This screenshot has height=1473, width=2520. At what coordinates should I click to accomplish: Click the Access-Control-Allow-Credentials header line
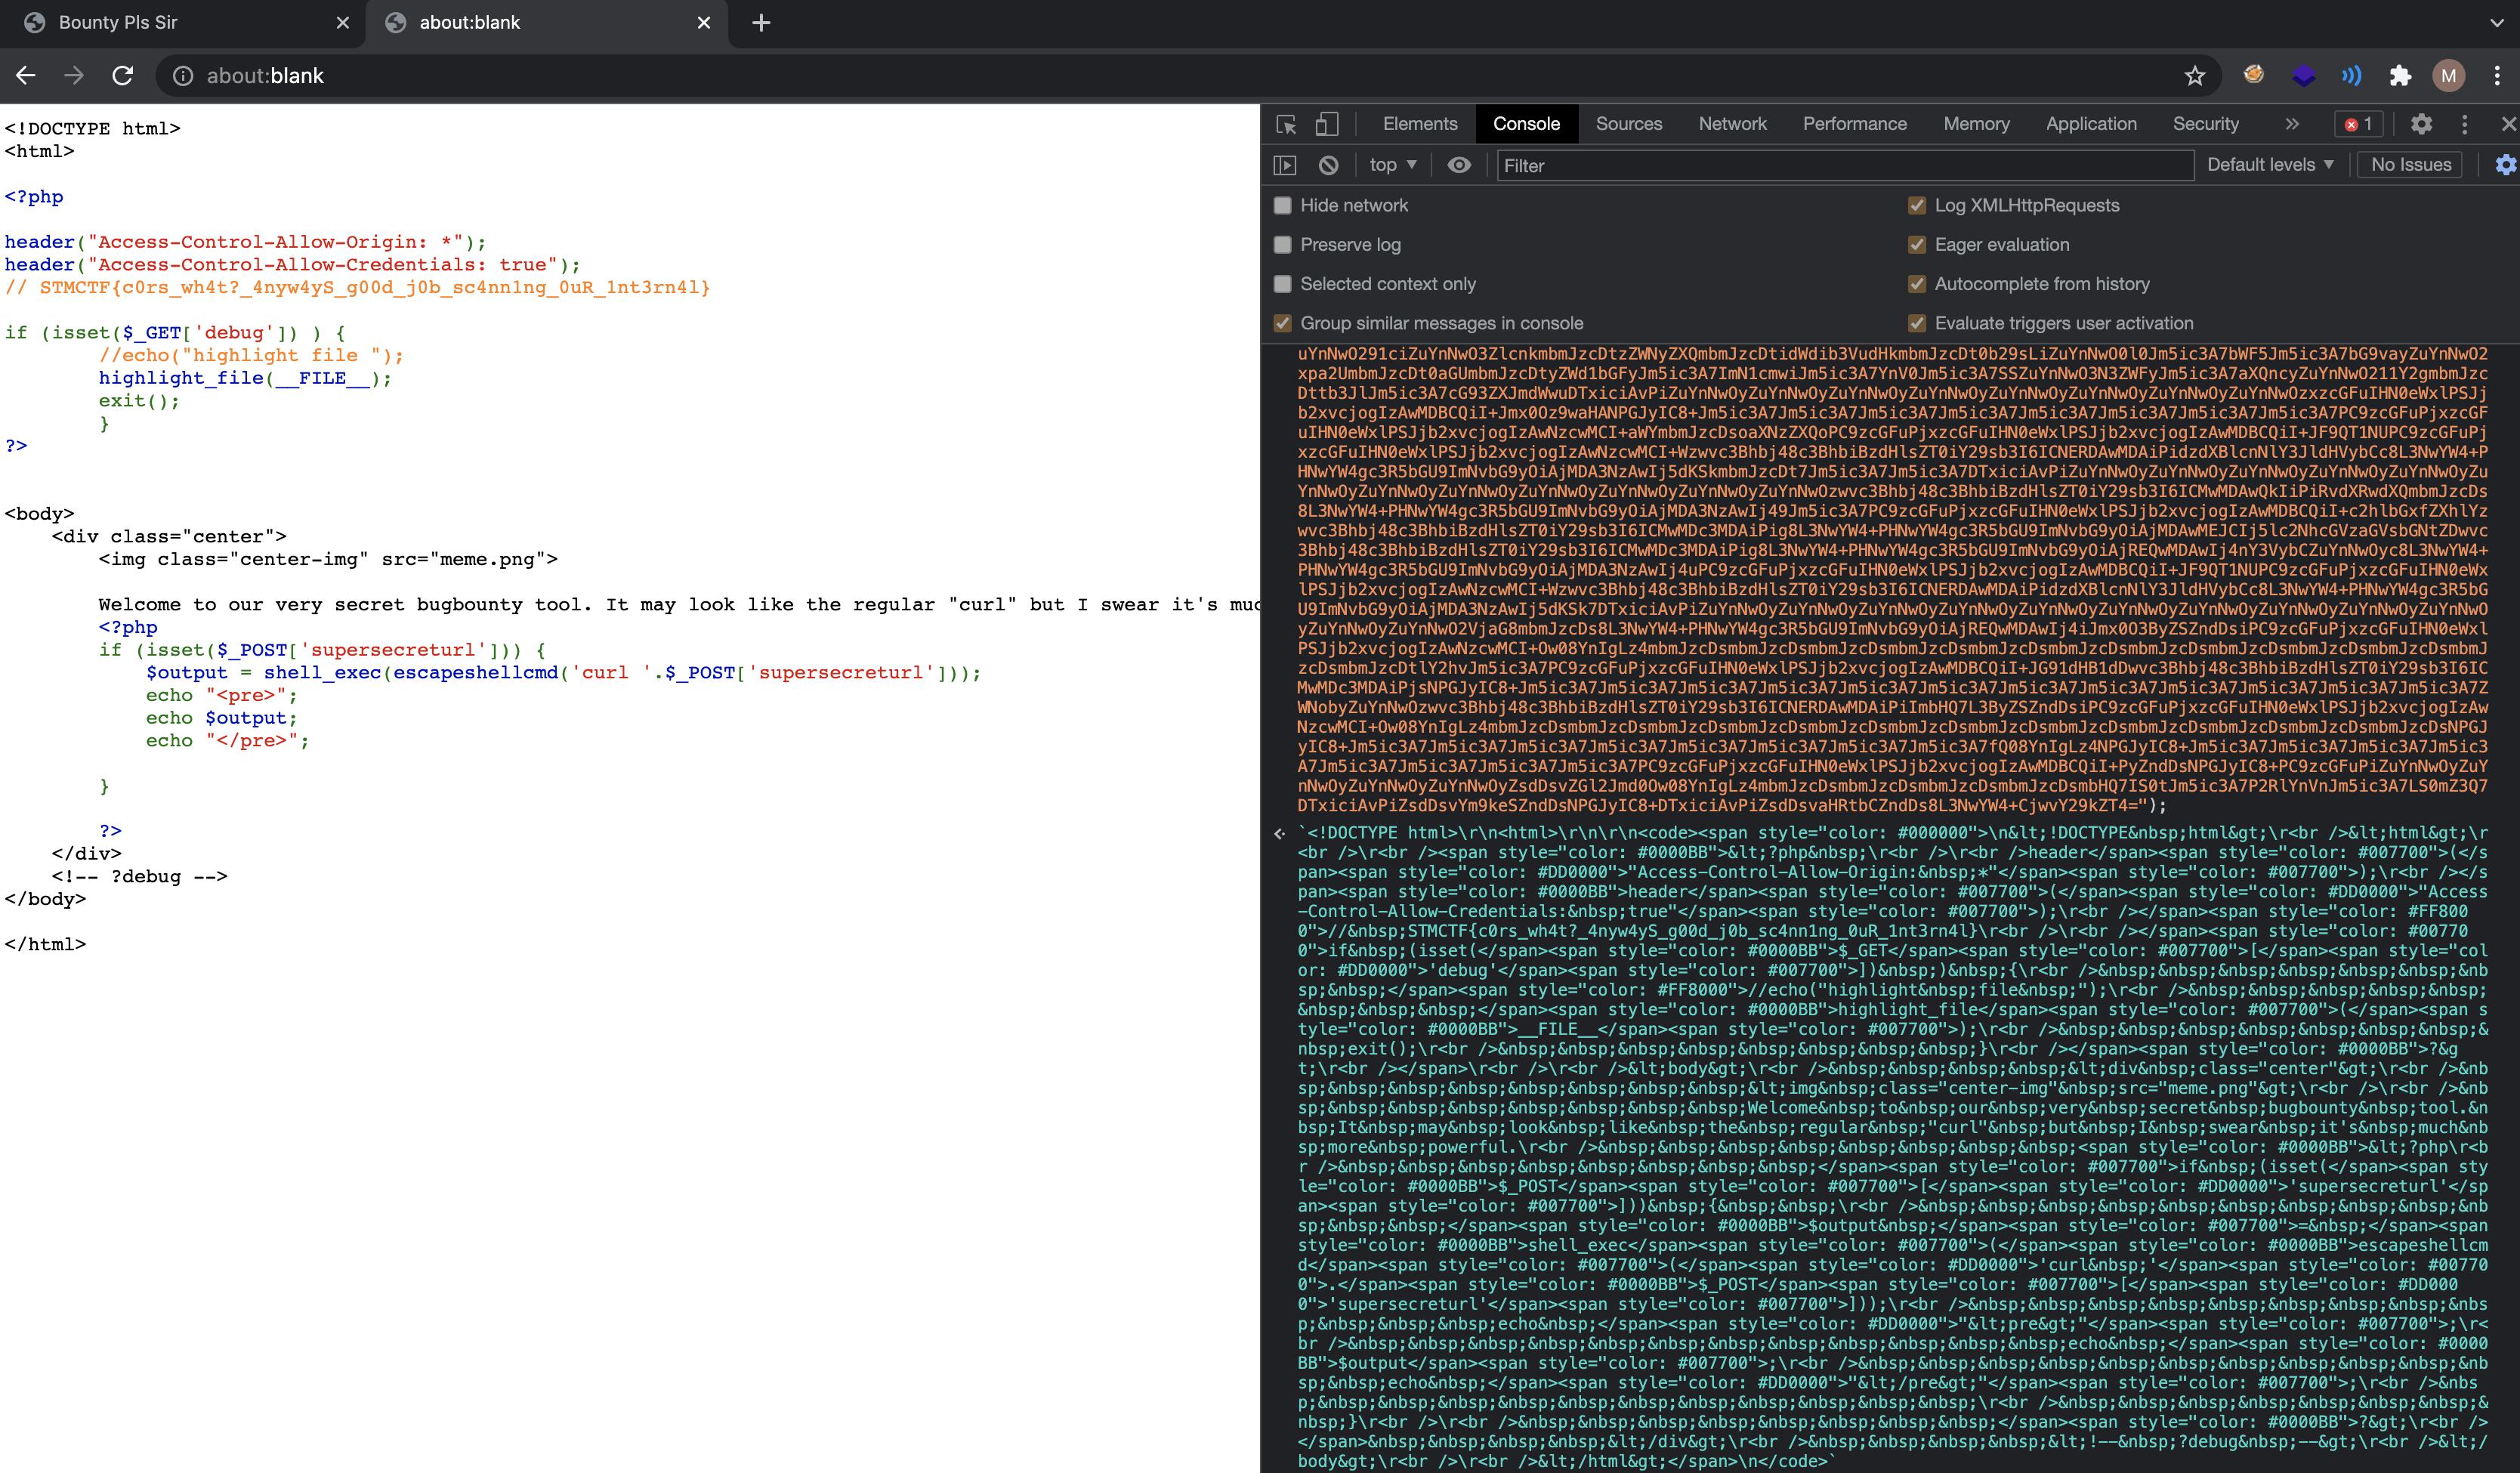[292, 265]
